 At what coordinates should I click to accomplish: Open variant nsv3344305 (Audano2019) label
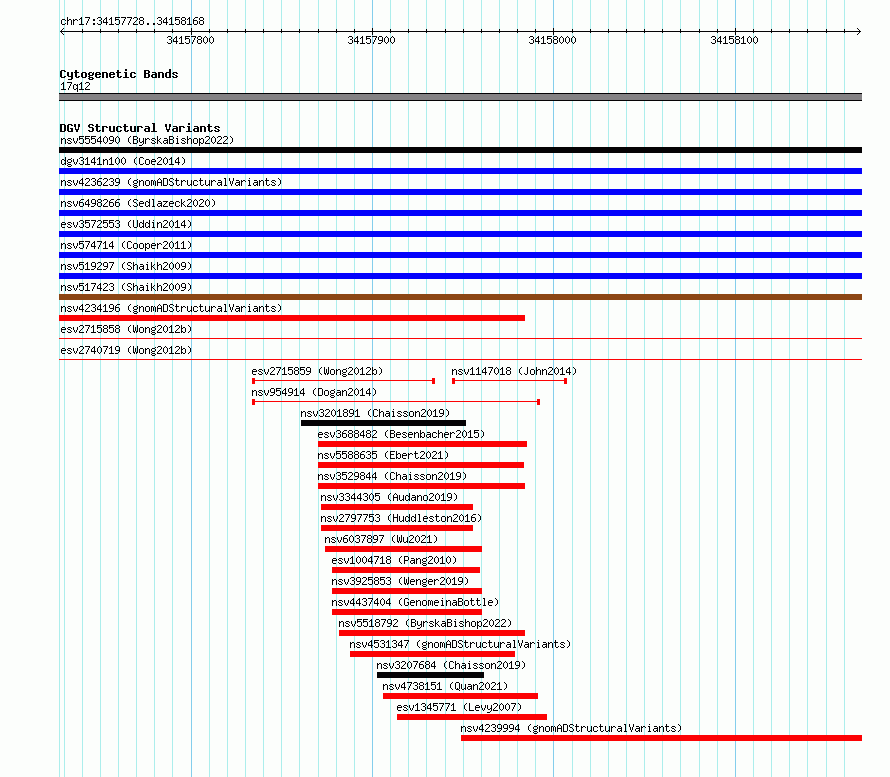(389, 497)
